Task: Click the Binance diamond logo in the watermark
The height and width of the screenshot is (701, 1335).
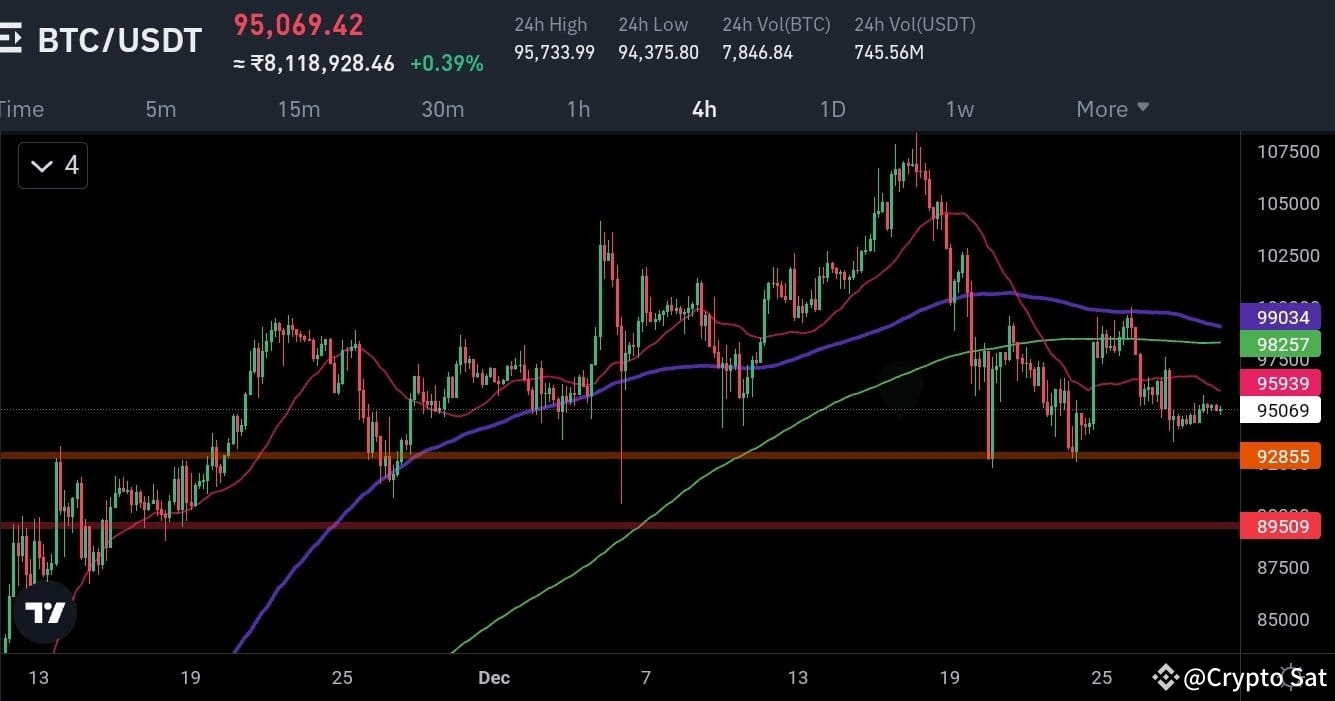Action: (x=1164, y=677)
